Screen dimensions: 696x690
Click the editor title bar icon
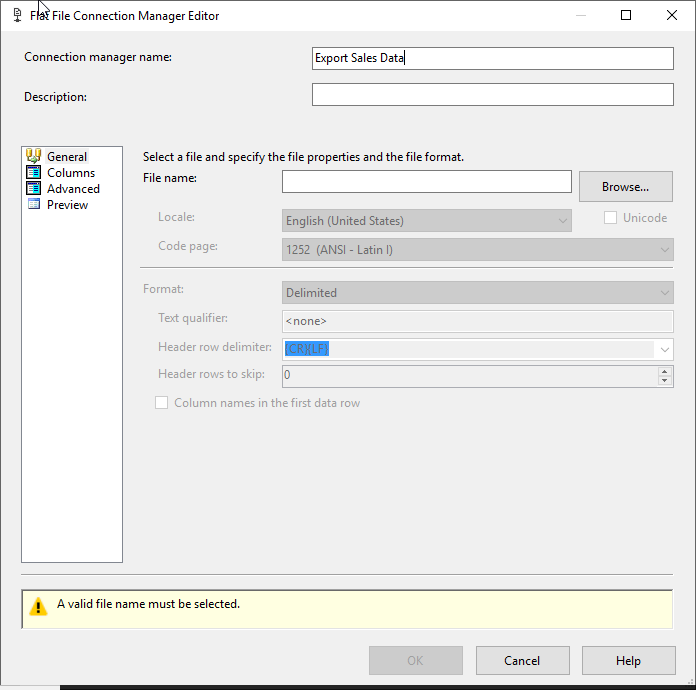pyautogui.click(x=17, y=16)
